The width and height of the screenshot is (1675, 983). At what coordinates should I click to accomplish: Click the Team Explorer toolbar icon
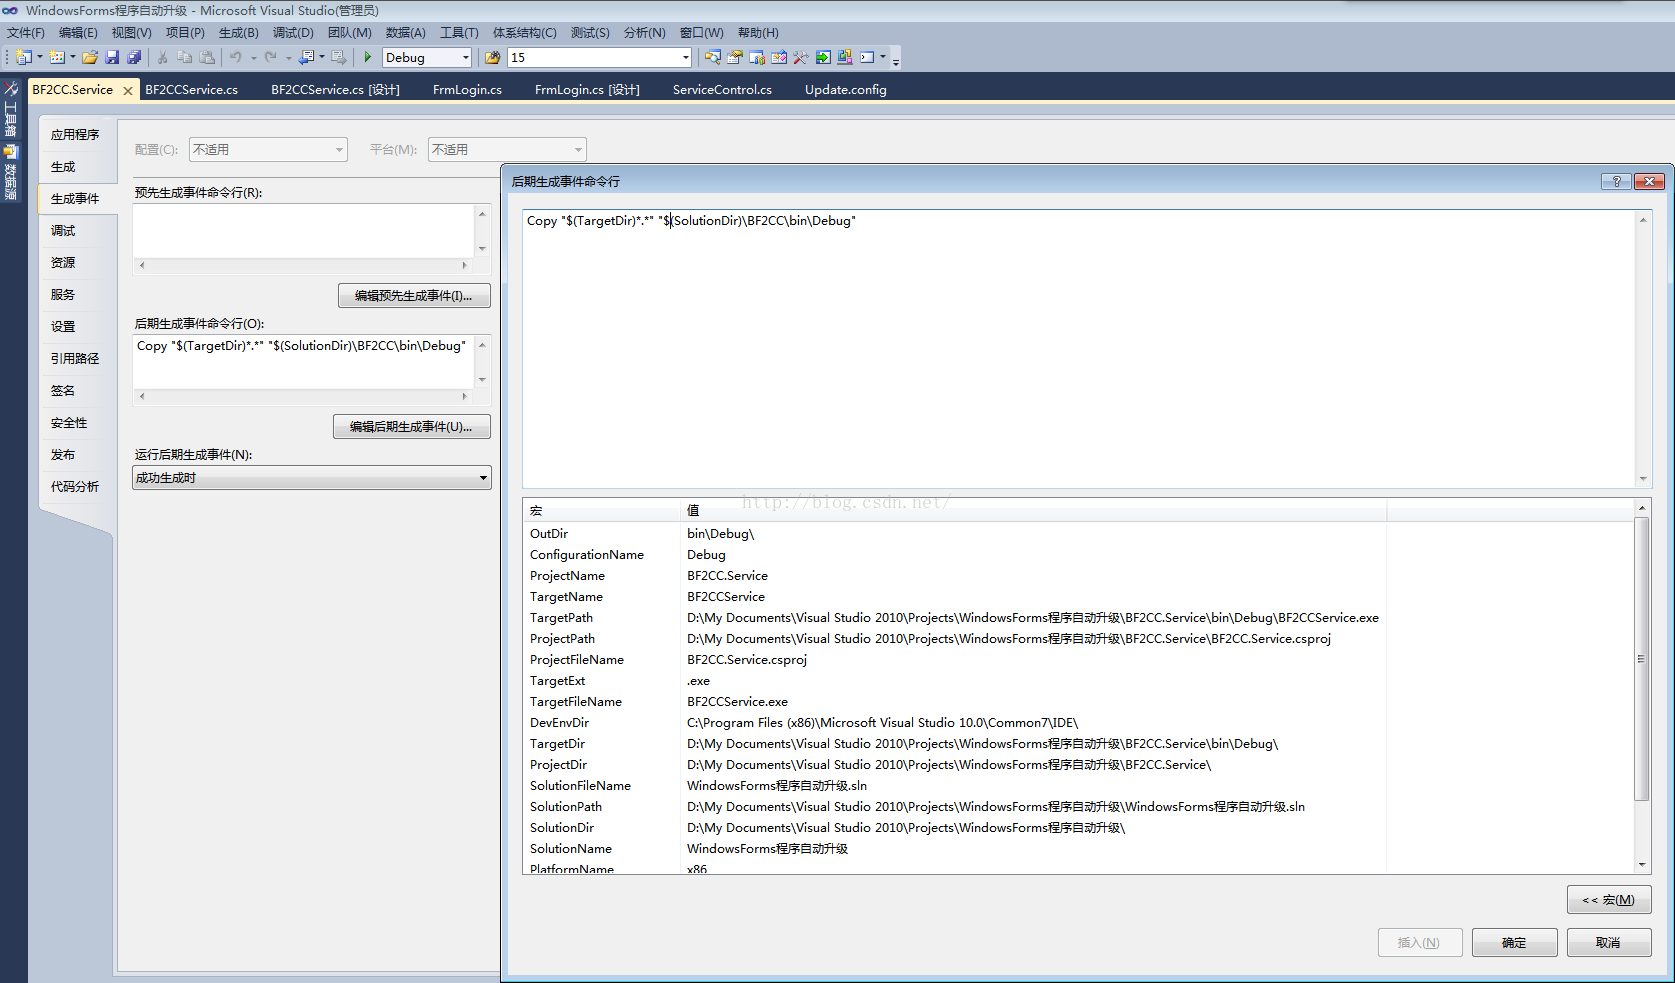[x=757, y=57]
